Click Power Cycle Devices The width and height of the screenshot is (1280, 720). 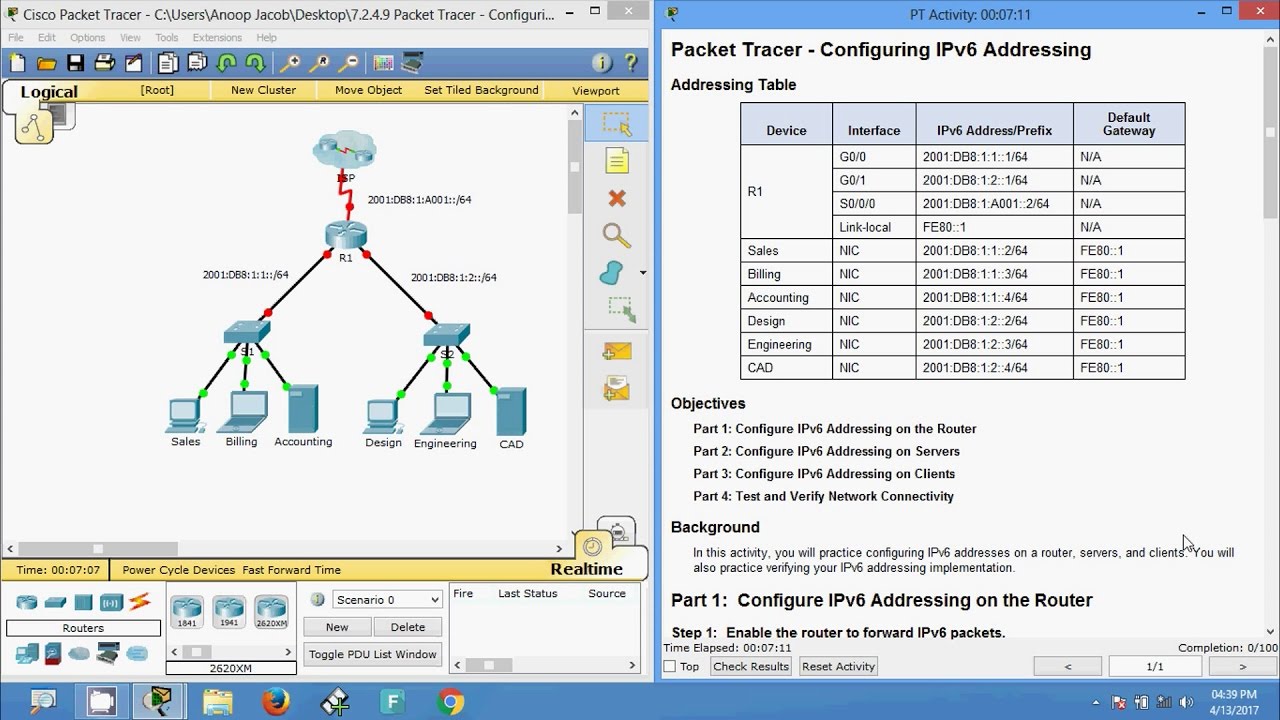pos(178,570)
